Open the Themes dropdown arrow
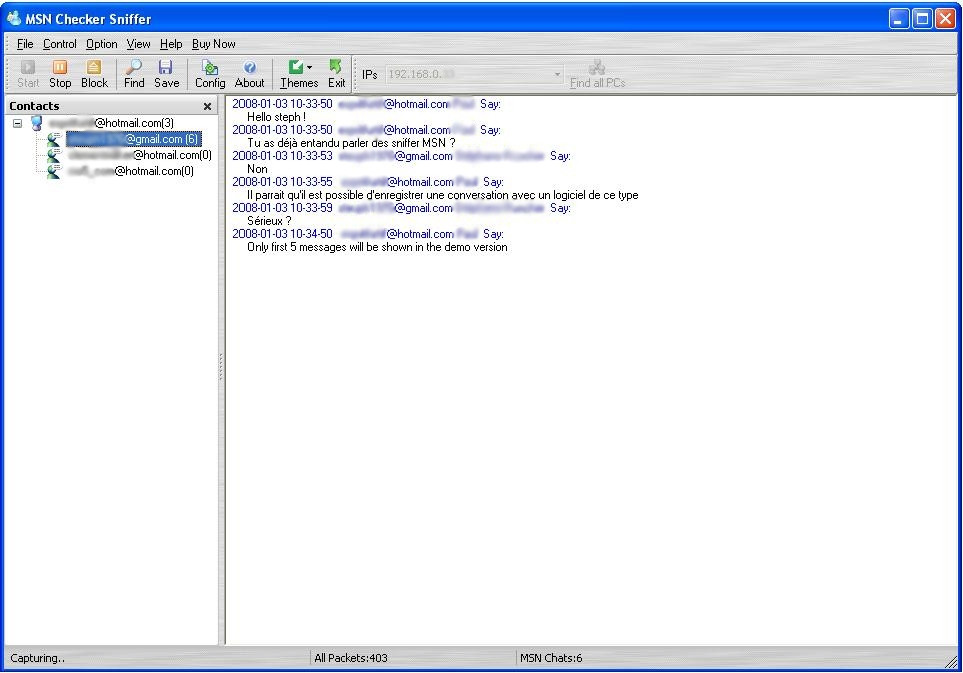Viewport: 963px width, 673px height. (x=310, y=68)
